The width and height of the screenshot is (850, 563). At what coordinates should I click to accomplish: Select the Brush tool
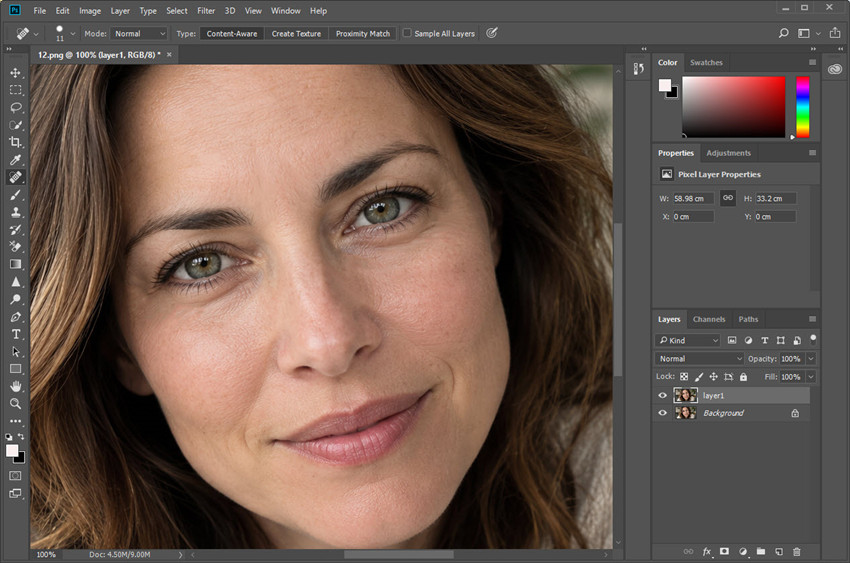point(15,195)
